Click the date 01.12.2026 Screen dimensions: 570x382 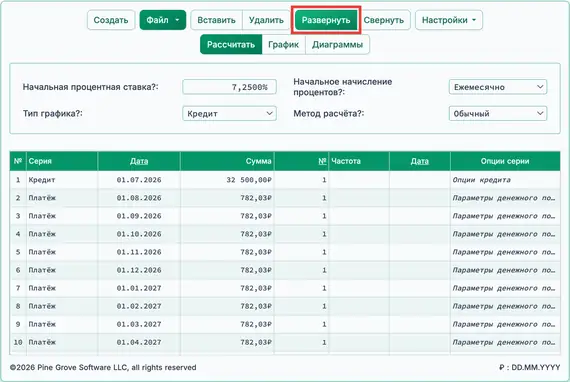point(139,270)
